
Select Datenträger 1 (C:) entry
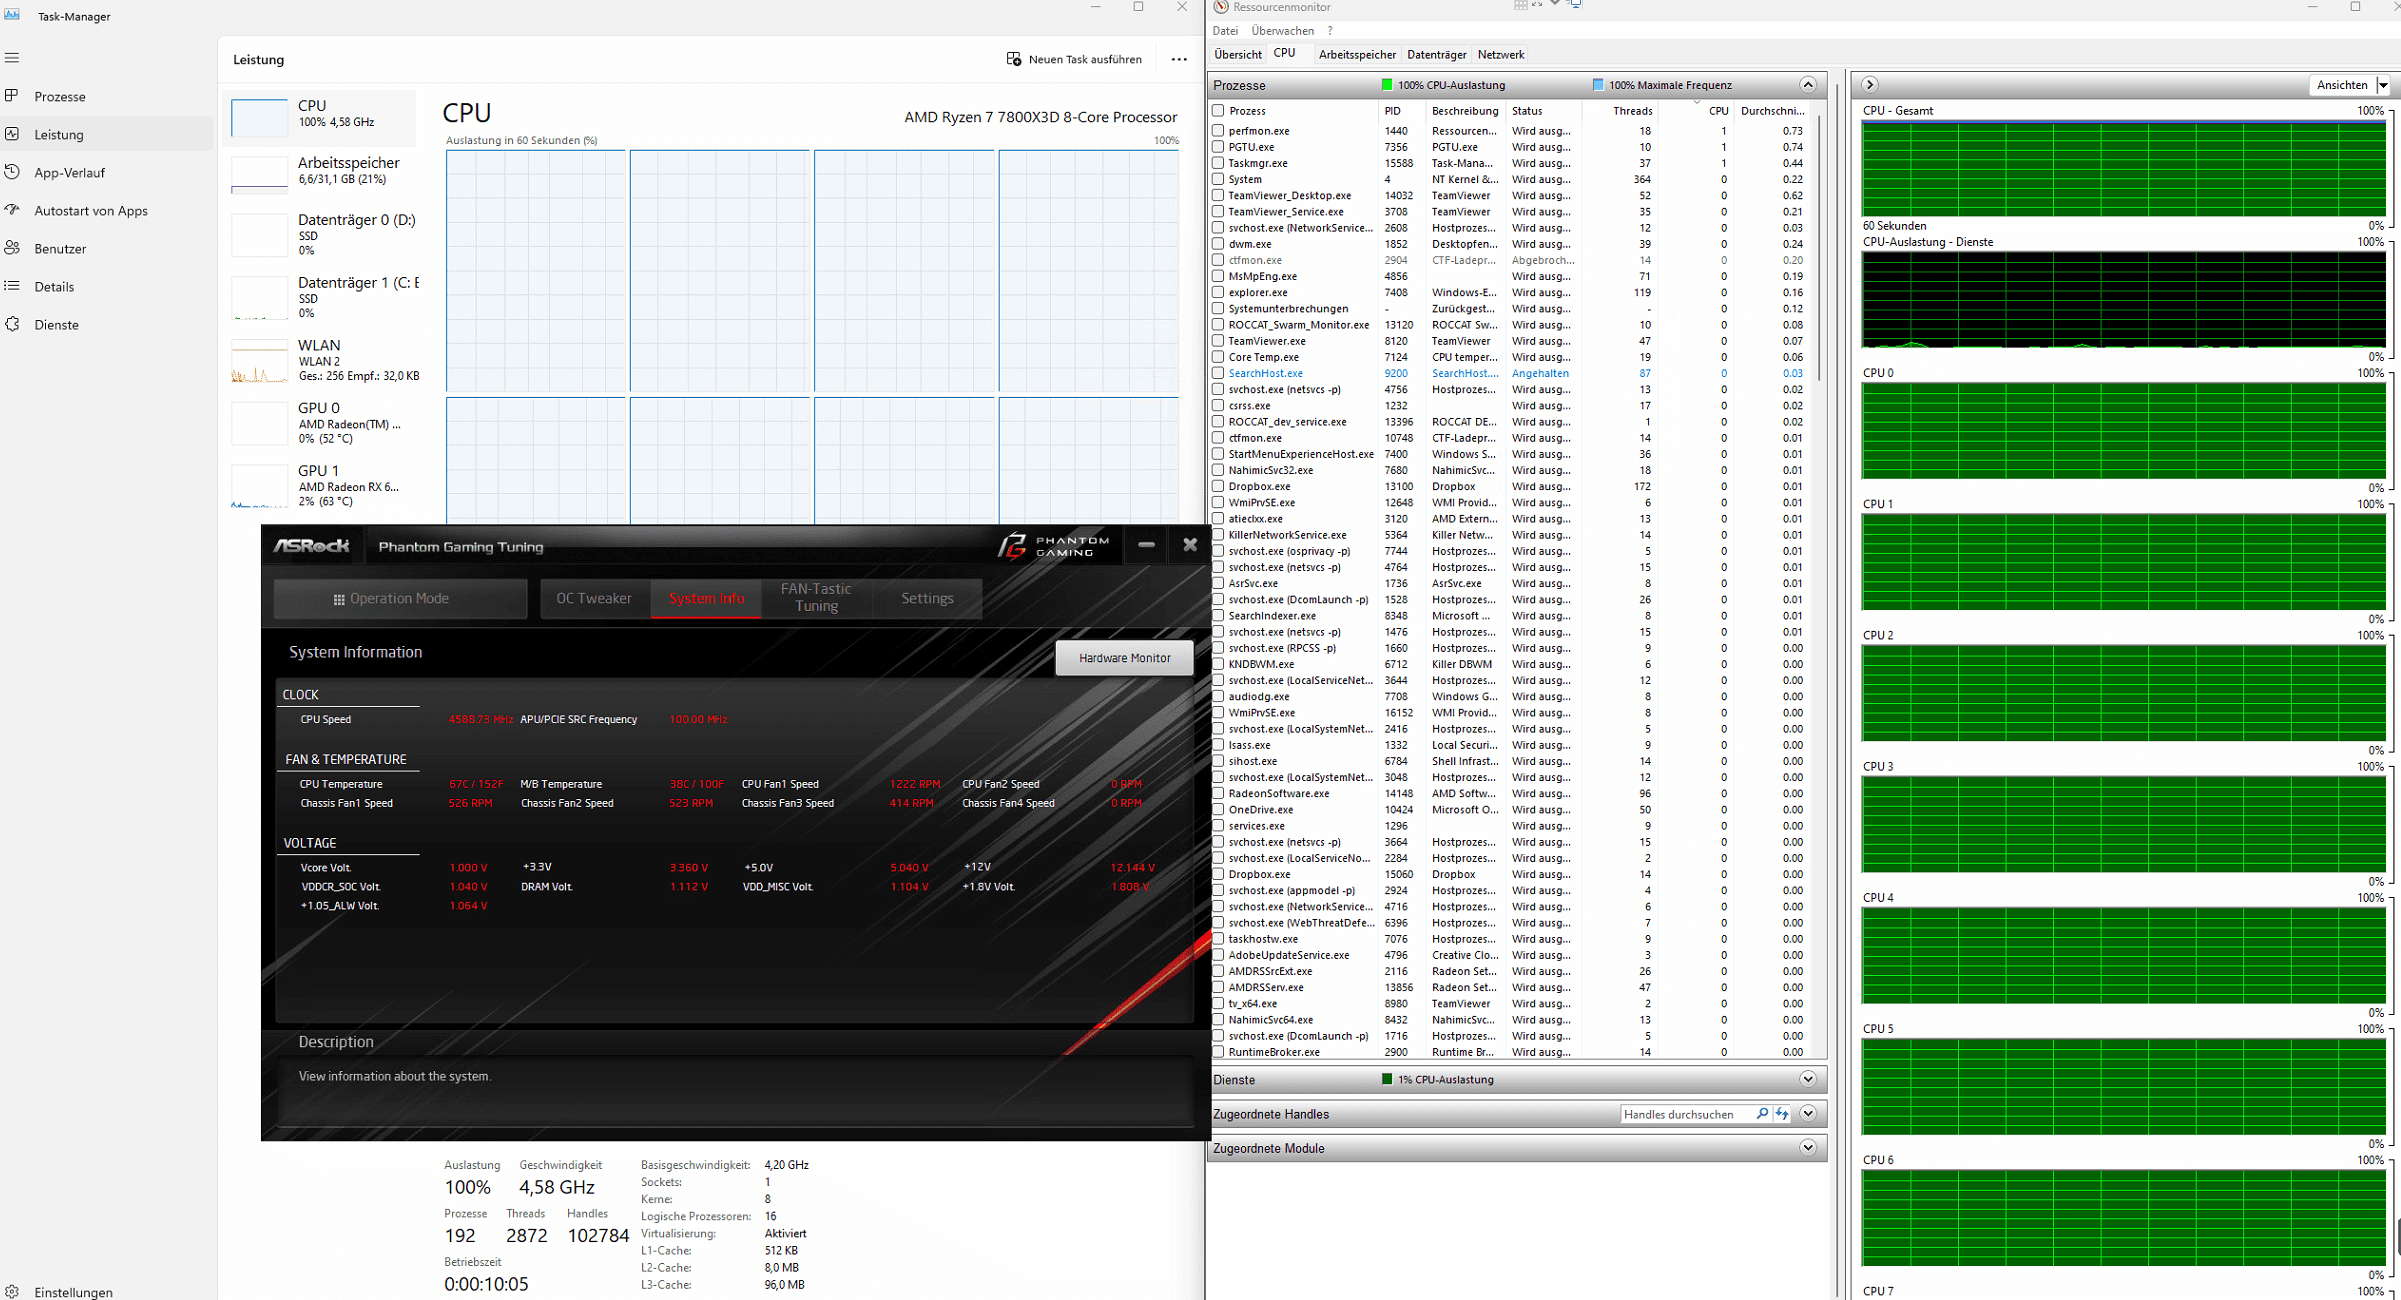320,297
